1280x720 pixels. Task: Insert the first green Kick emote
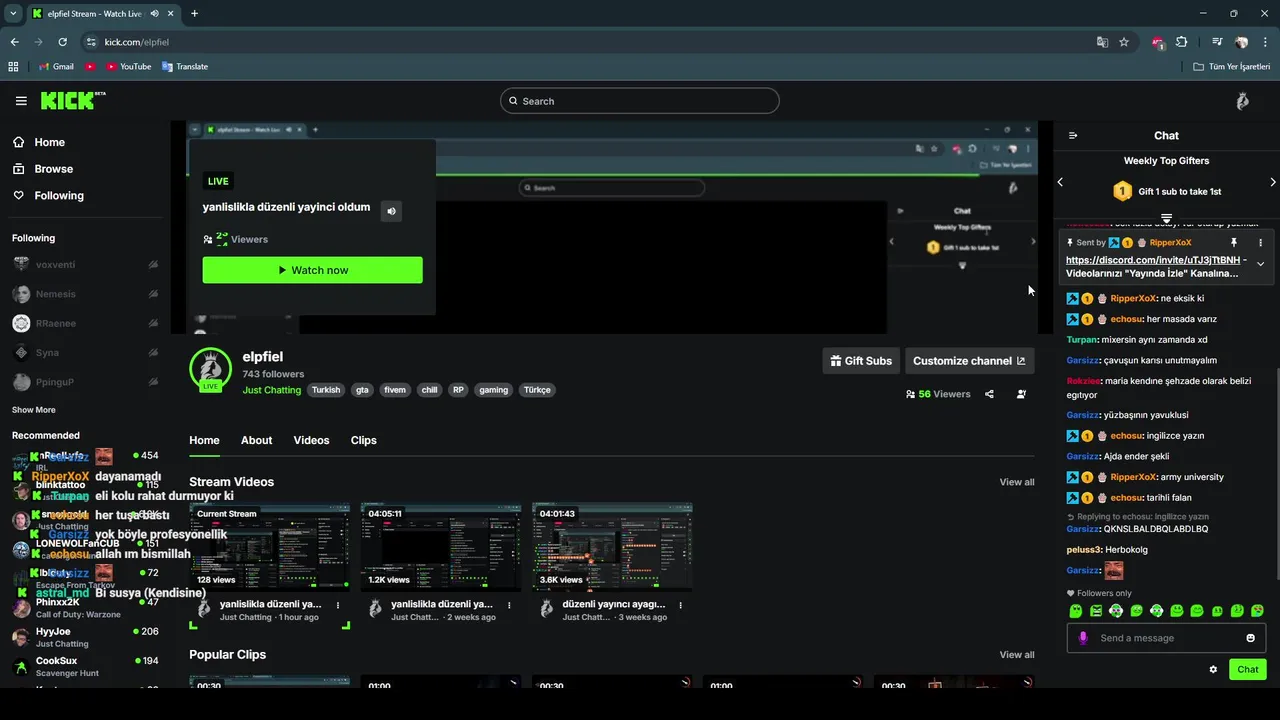1075,611
